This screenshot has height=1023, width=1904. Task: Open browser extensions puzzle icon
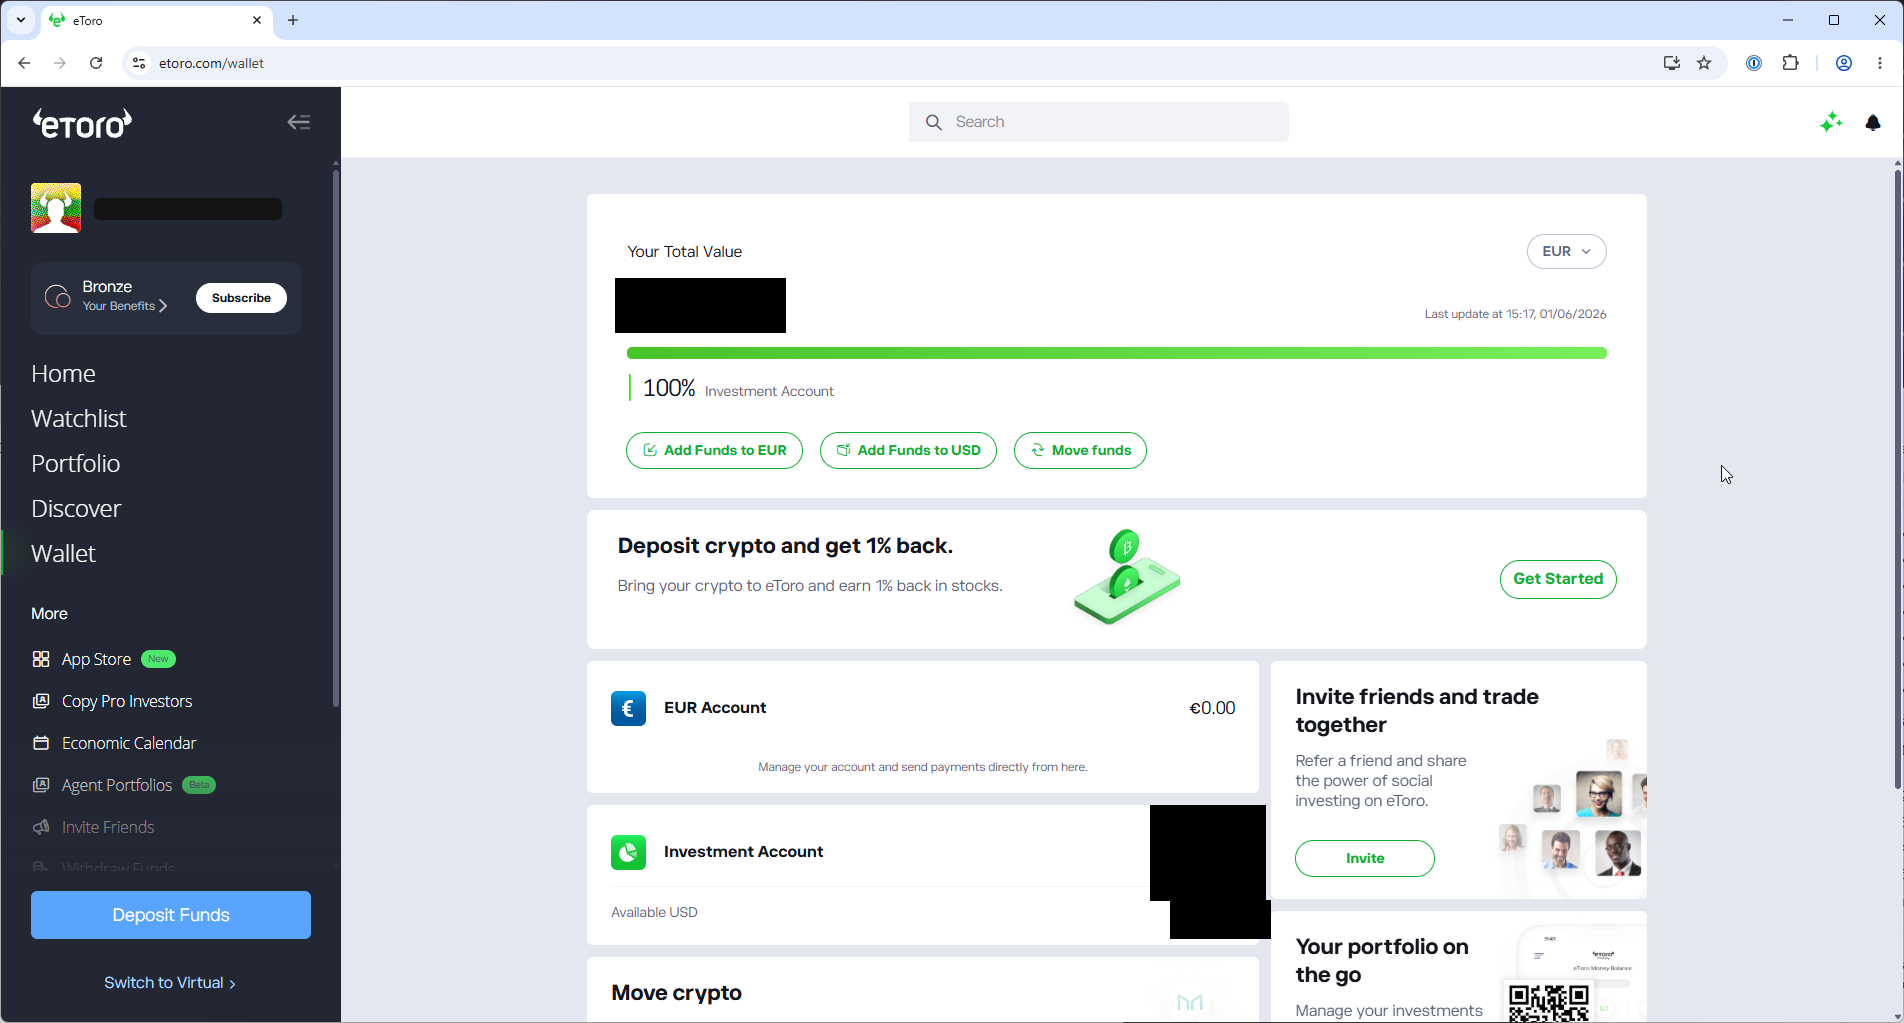point(1791,63)
